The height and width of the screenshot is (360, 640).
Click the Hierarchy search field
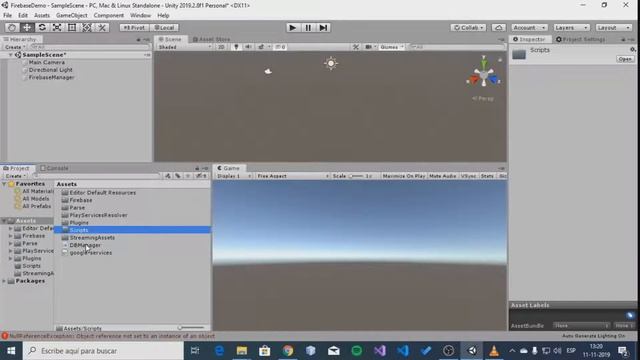(90, 47)
